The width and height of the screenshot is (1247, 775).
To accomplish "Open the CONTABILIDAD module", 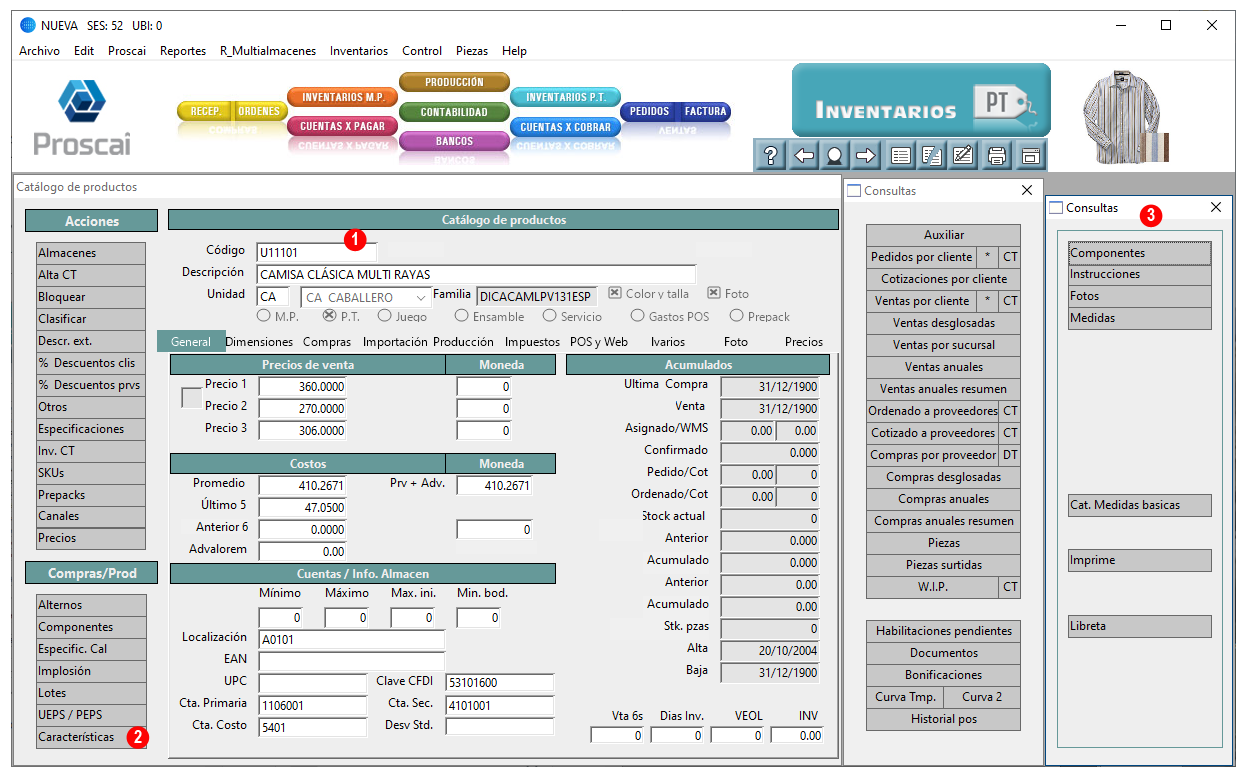I will point(454,112).
